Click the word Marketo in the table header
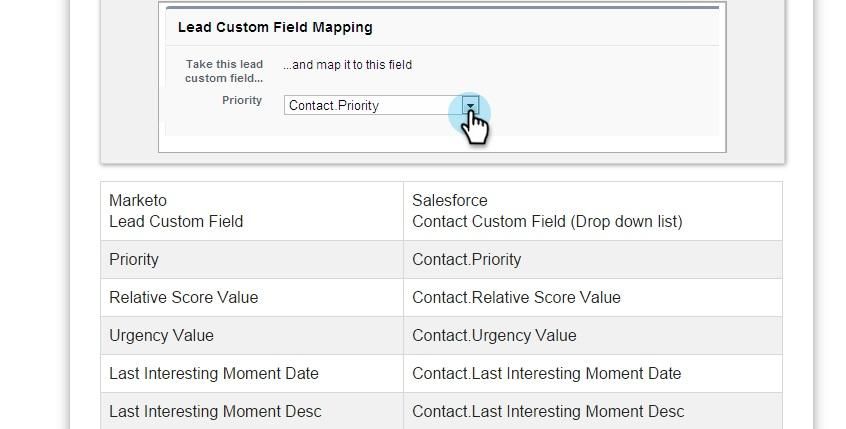 138,200
